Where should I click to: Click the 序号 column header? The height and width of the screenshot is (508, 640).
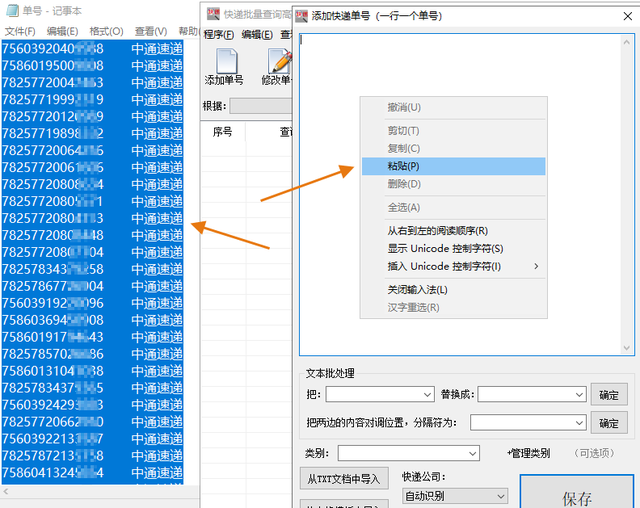pos(222,132)
